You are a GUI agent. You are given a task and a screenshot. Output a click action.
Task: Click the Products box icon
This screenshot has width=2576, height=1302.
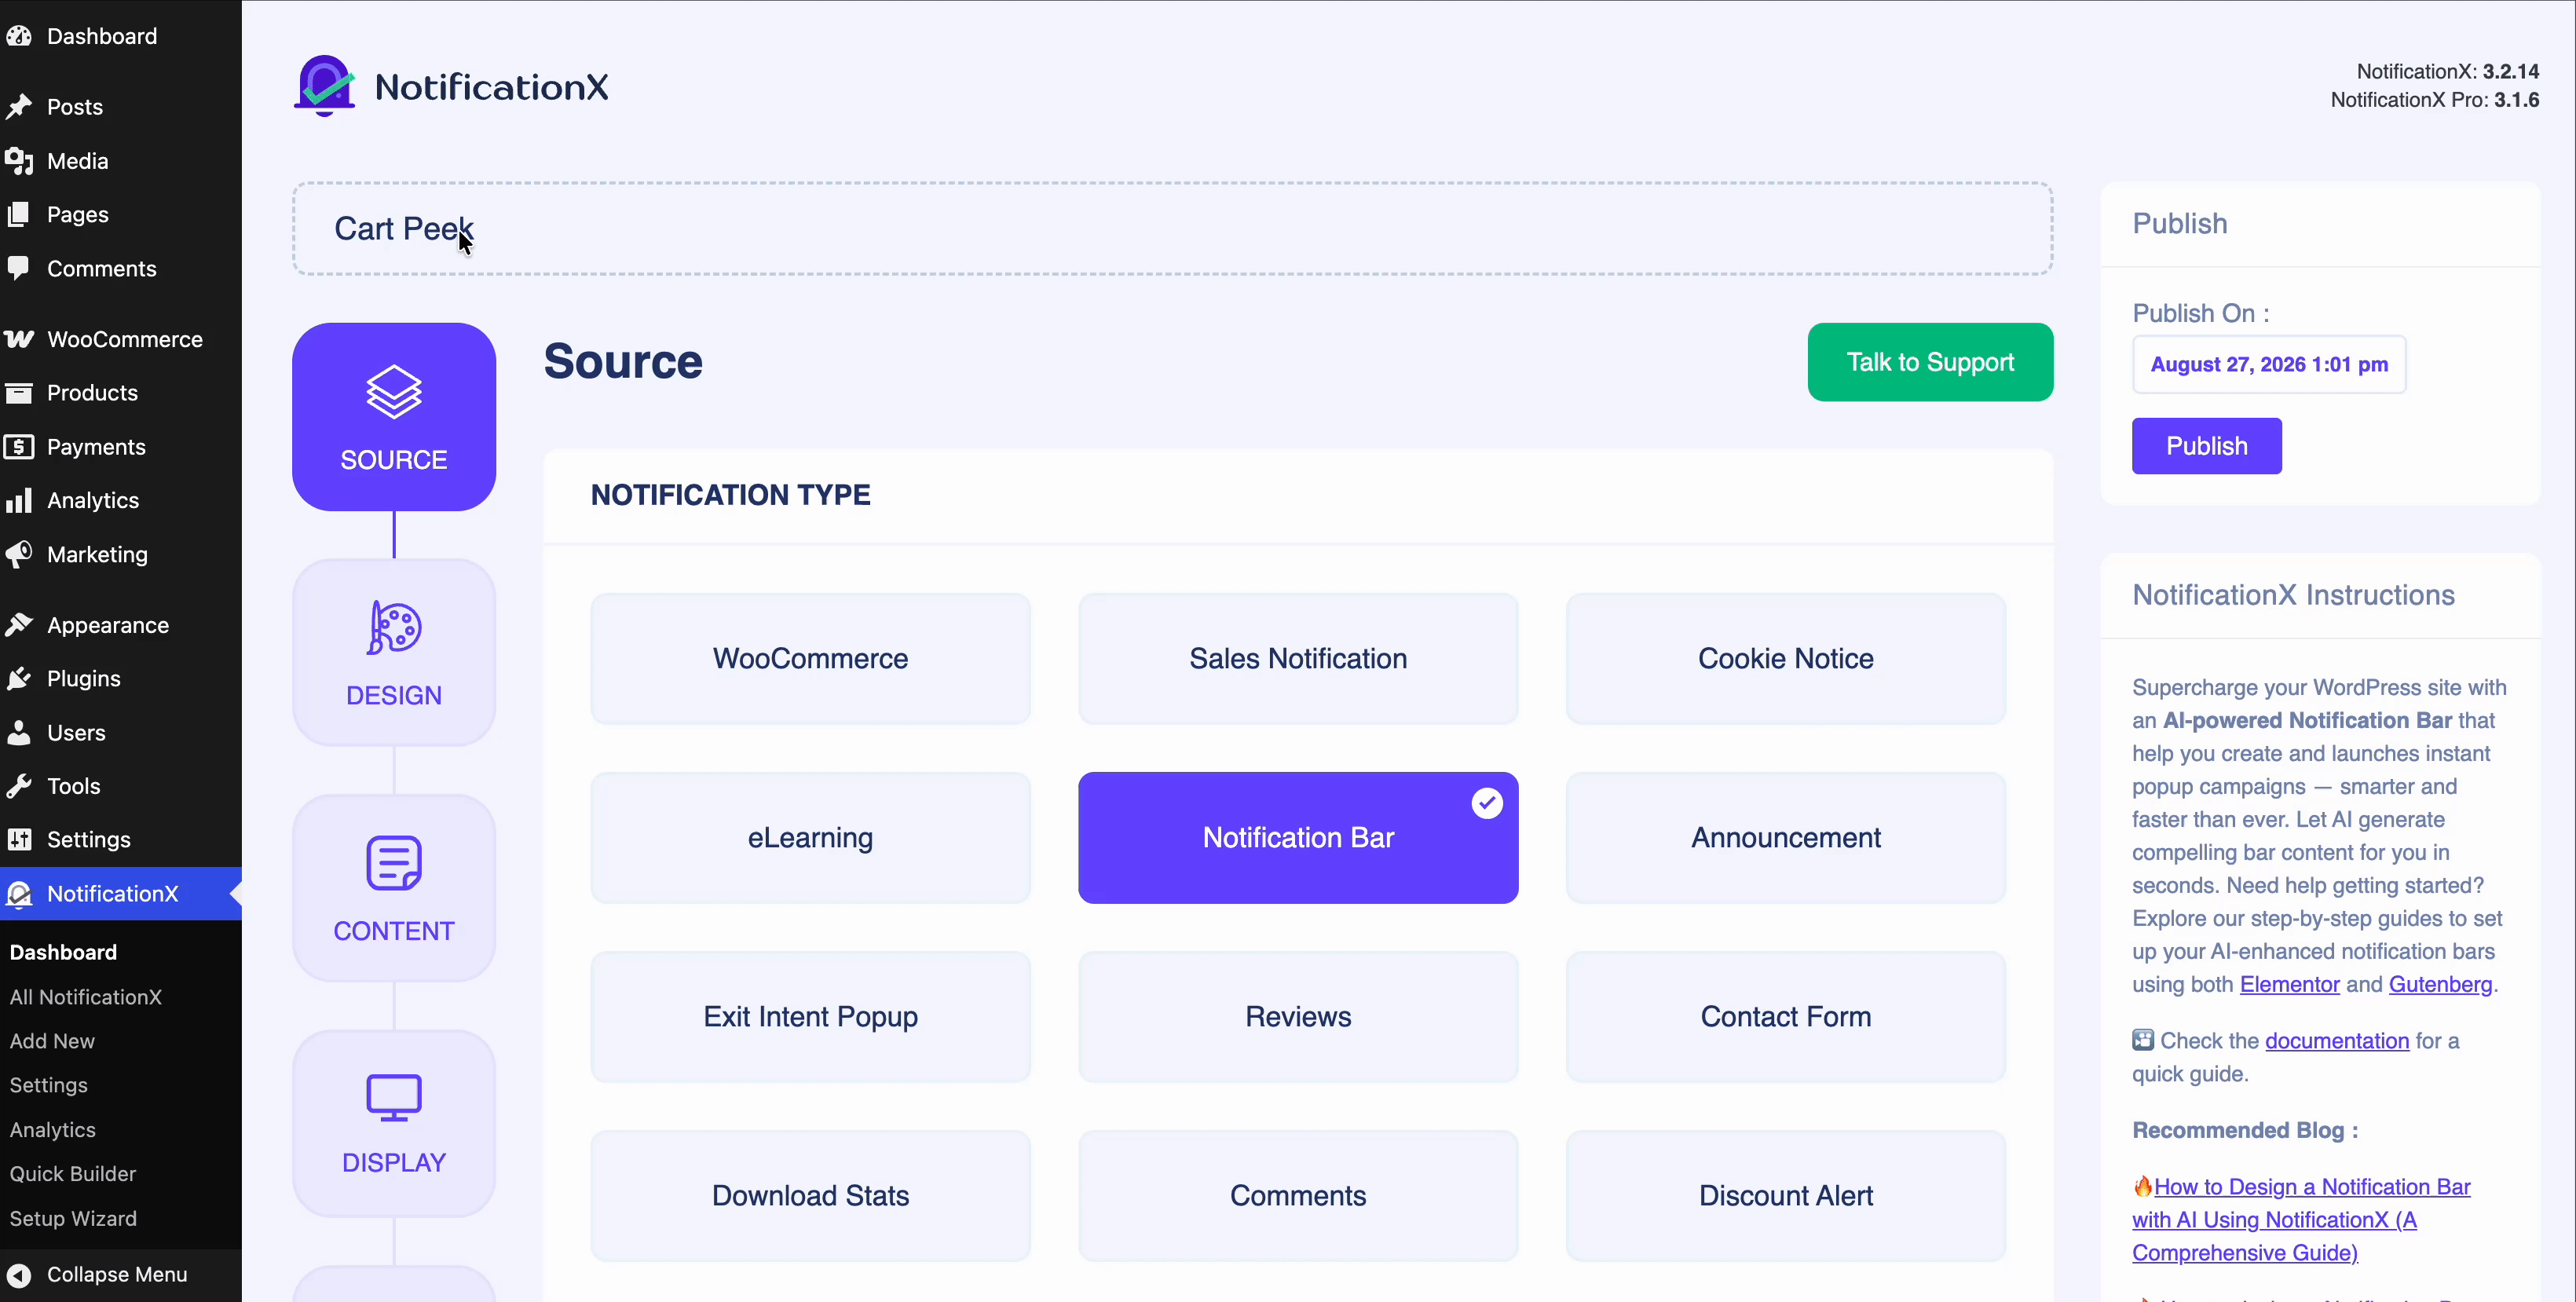[x=19, y=393]
